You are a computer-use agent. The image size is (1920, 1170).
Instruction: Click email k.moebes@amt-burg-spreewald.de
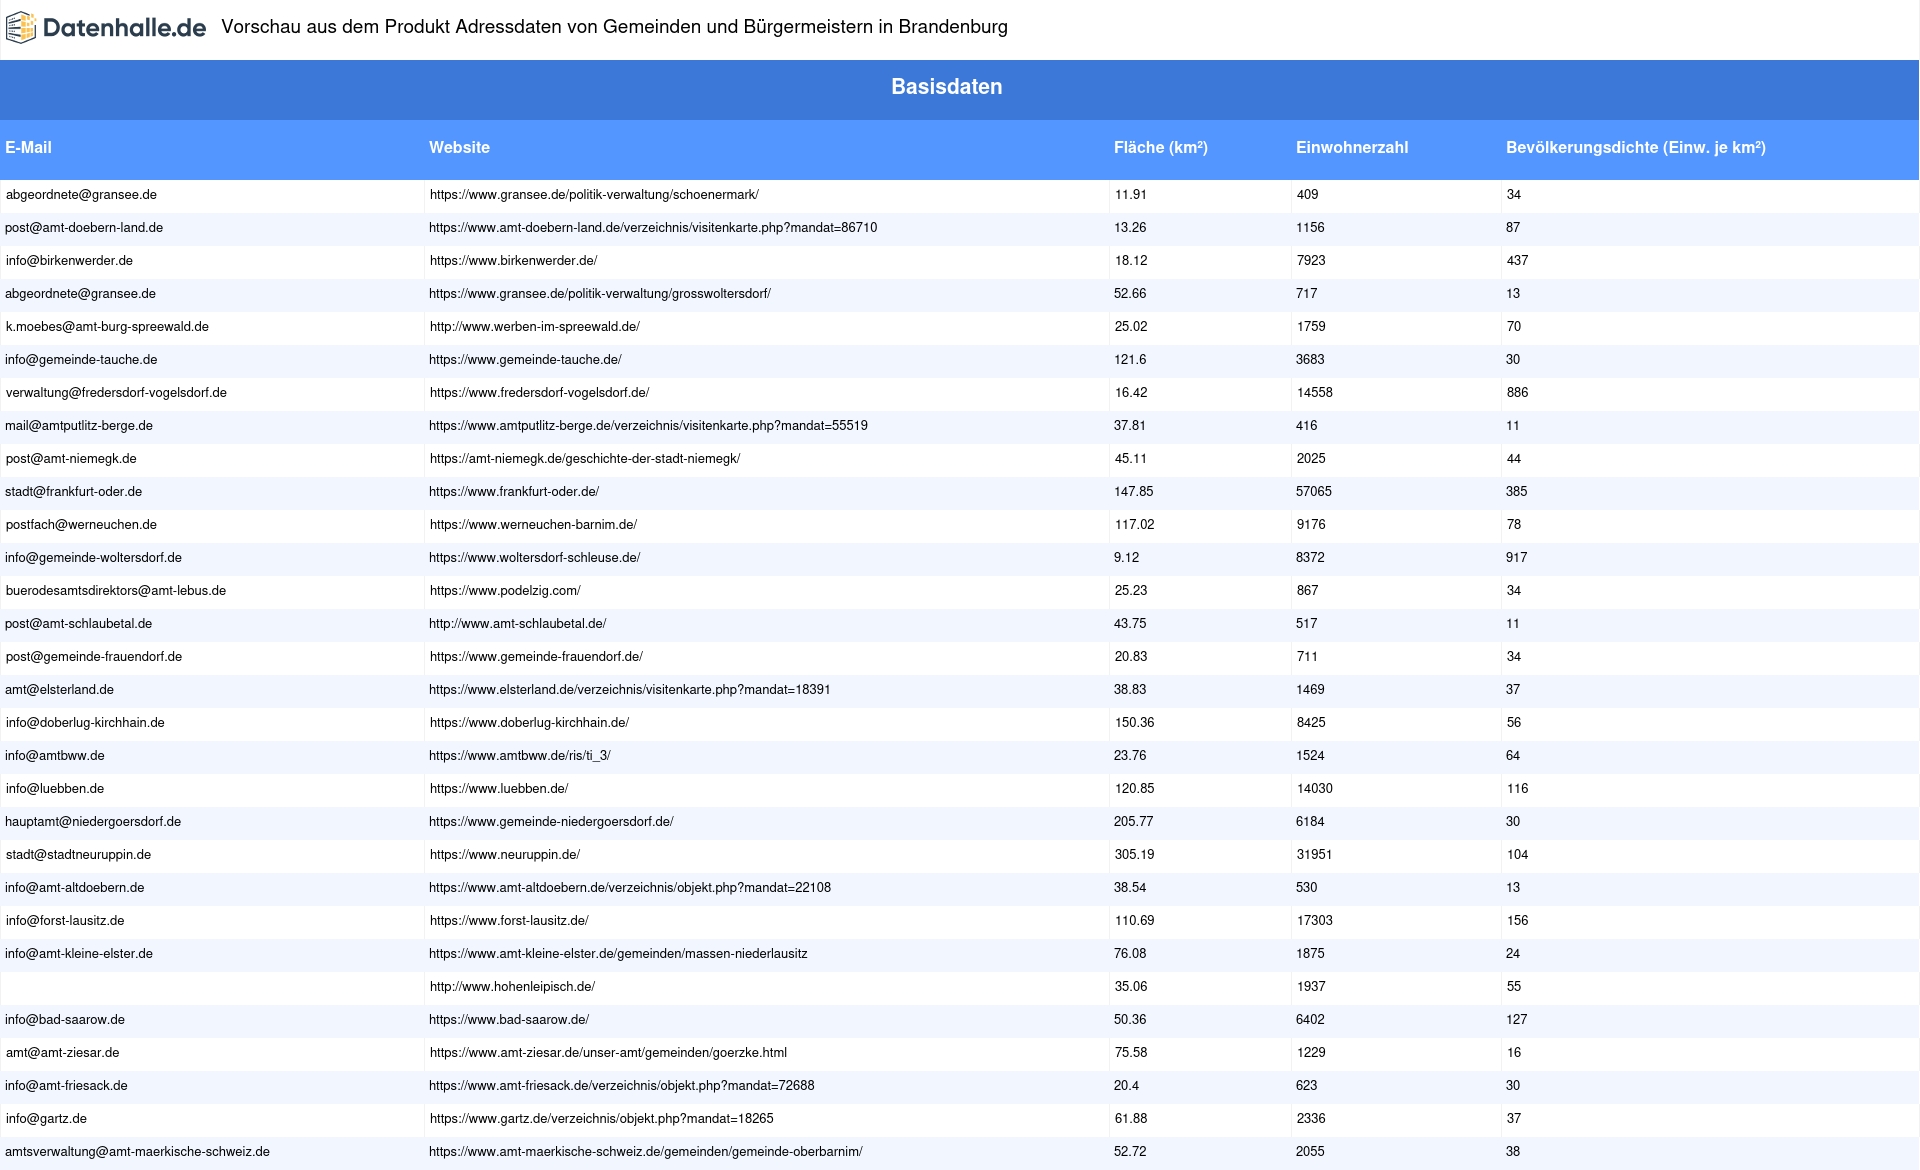[107, 327]
